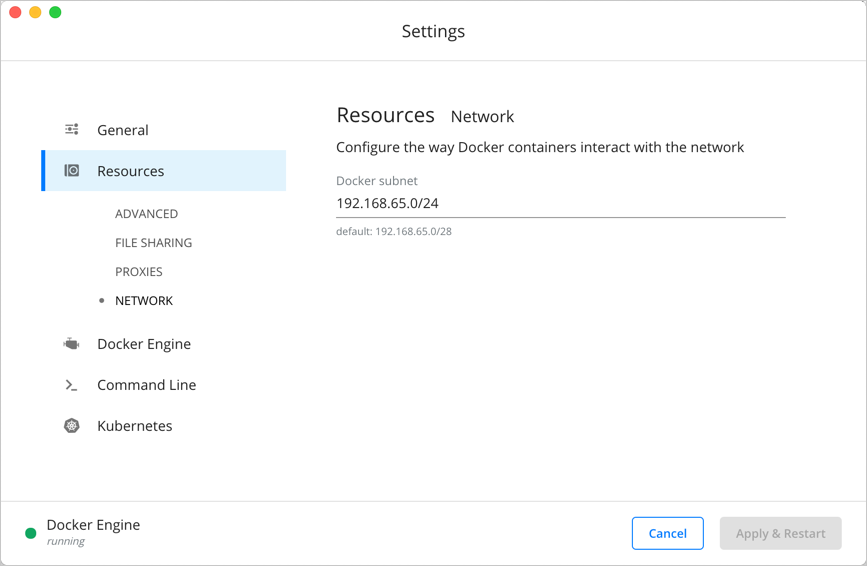867x566 pixels.
Task: Click the Docker Engine running status text
Action: [93, 532]
